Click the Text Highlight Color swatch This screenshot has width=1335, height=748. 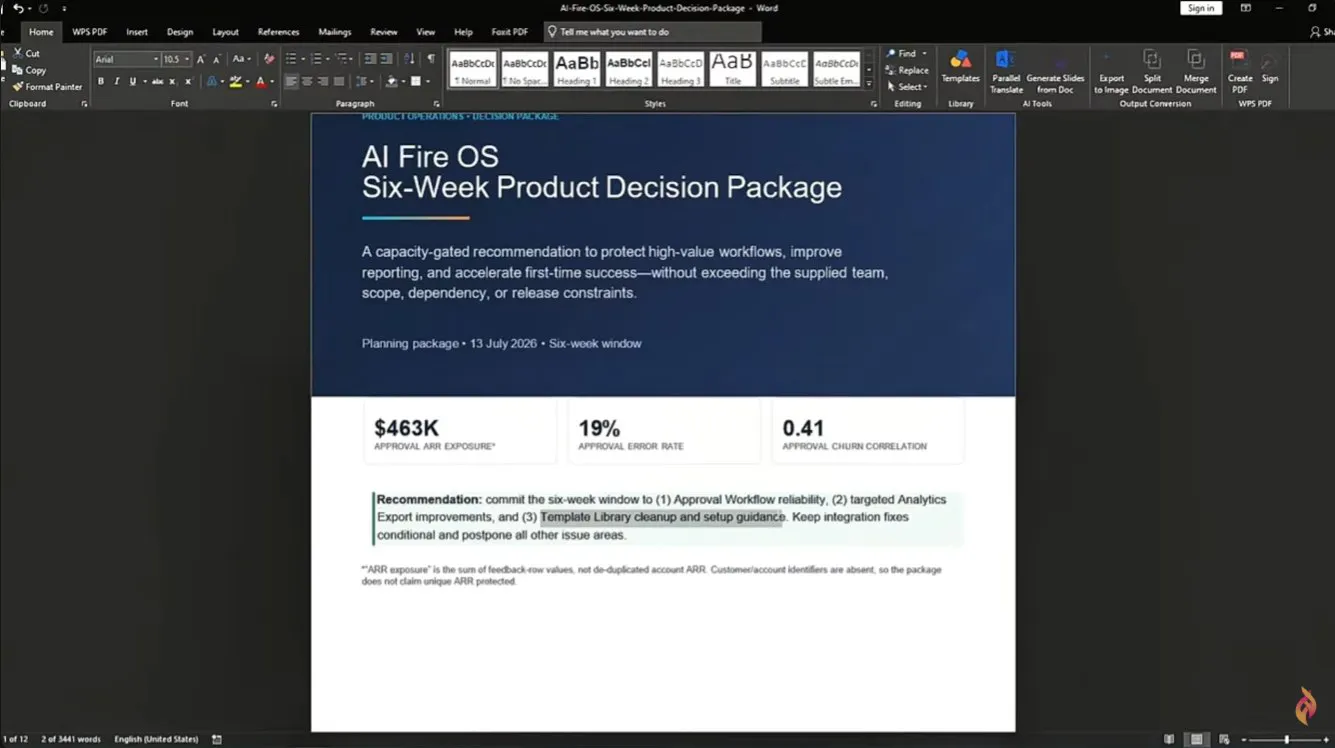tap(235, 81)
